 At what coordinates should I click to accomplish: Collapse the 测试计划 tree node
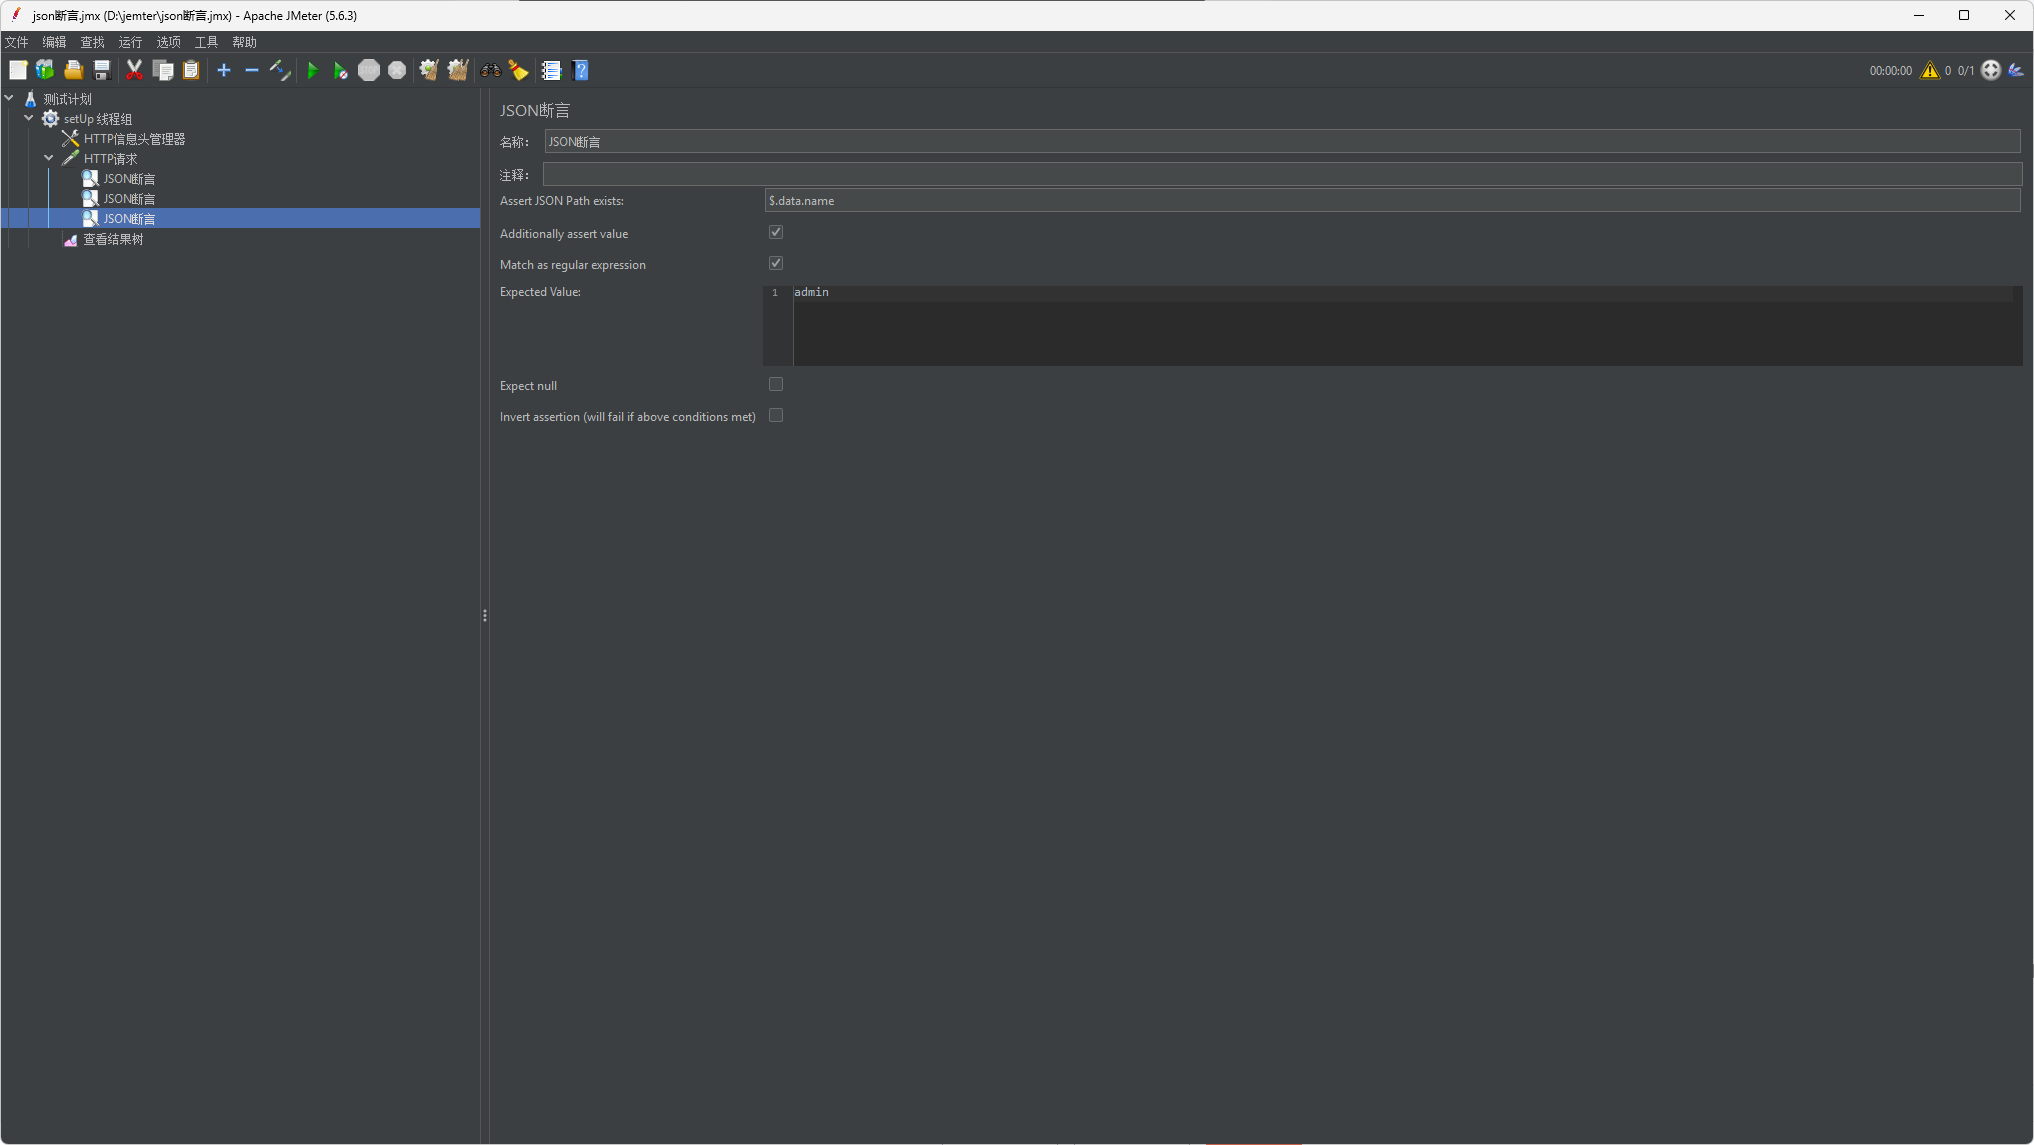[x=9, y=98]
